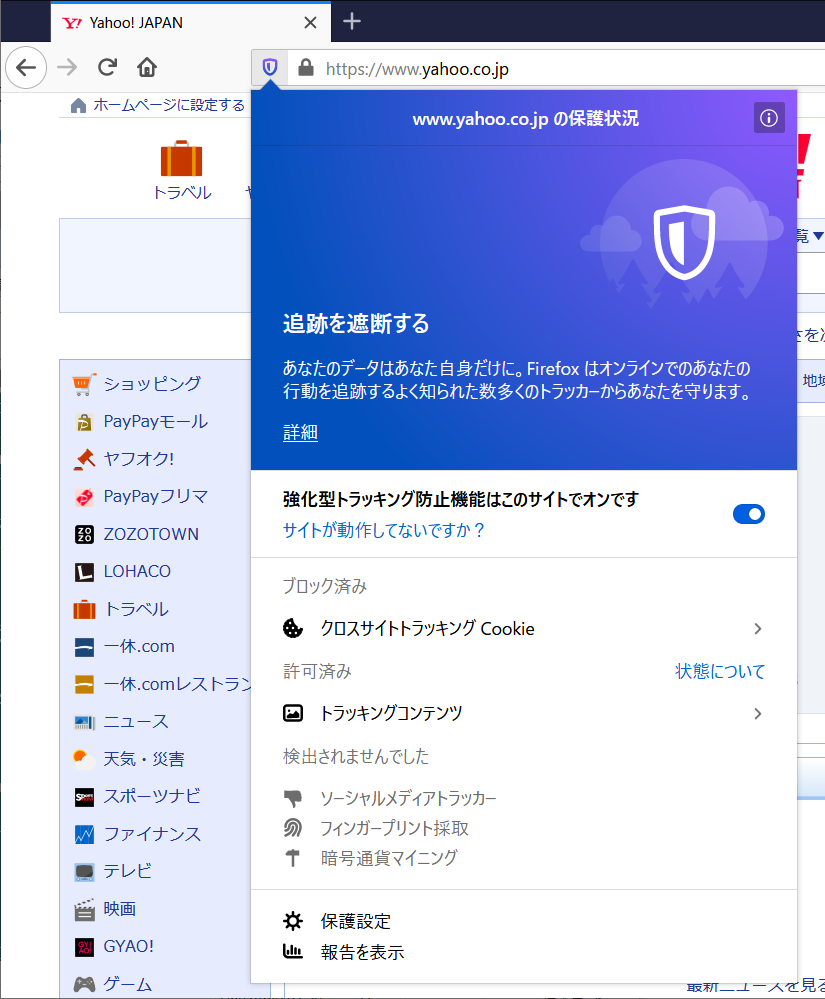This screenshot has width=825, height=999.
Task: Click 一休.comレストラン sidebar link
Action: [177, 684]
